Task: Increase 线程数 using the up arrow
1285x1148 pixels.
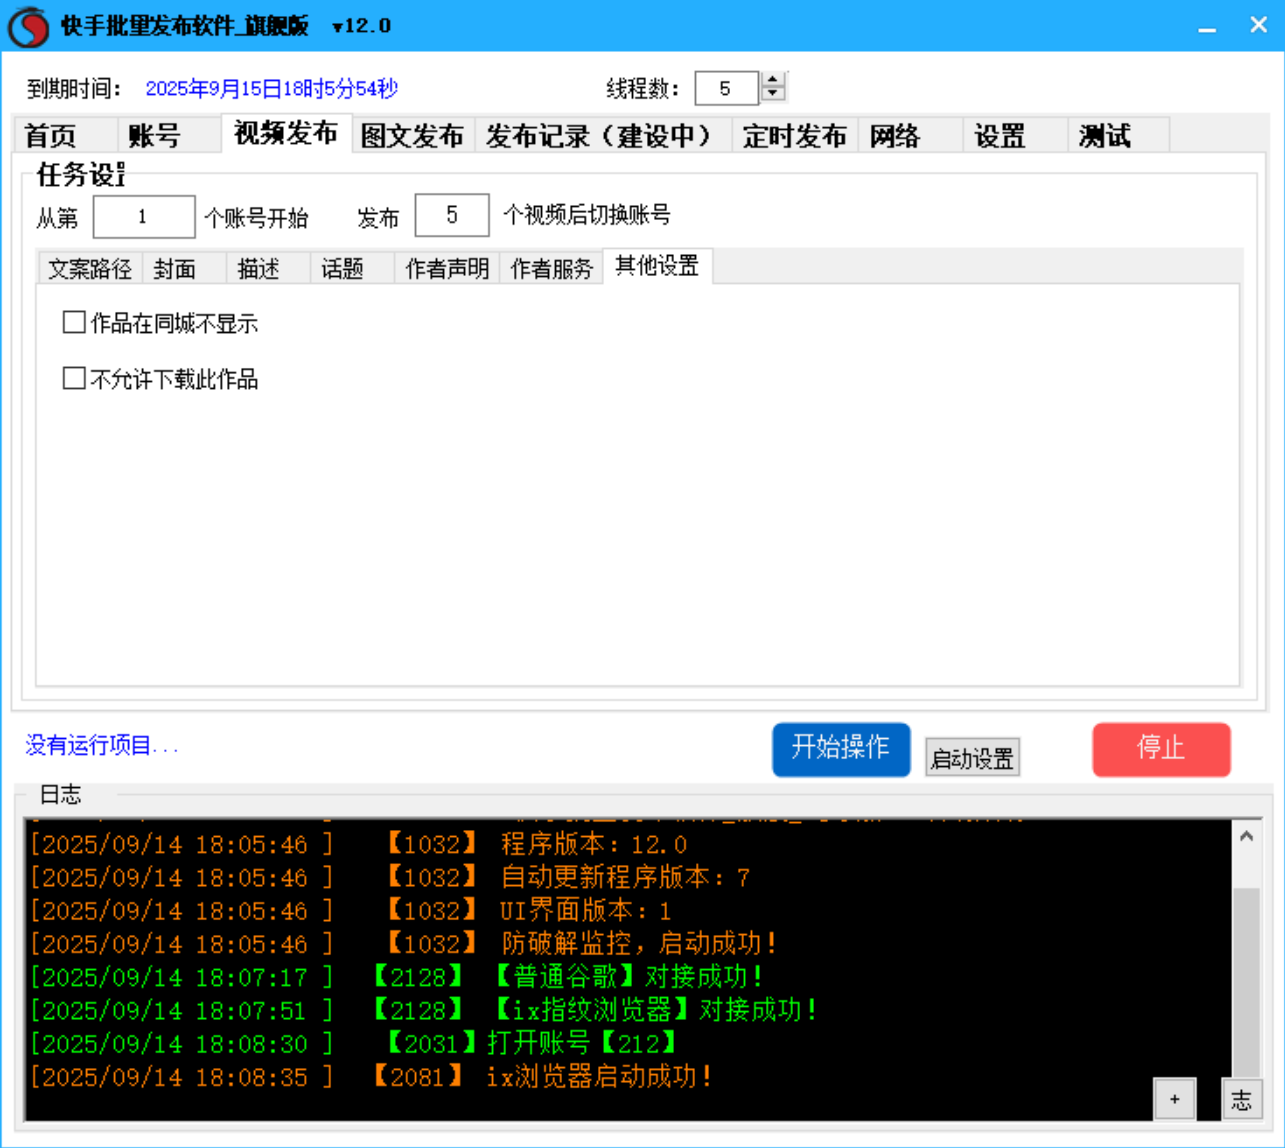Action: pos(772,81)
